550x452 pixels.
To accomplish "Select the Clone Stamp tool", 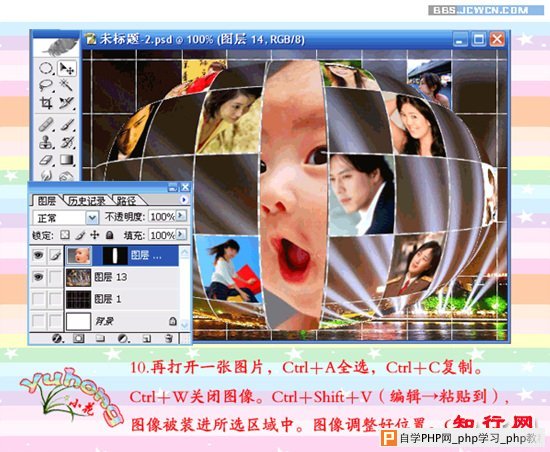I will click(x=46, y=142).
